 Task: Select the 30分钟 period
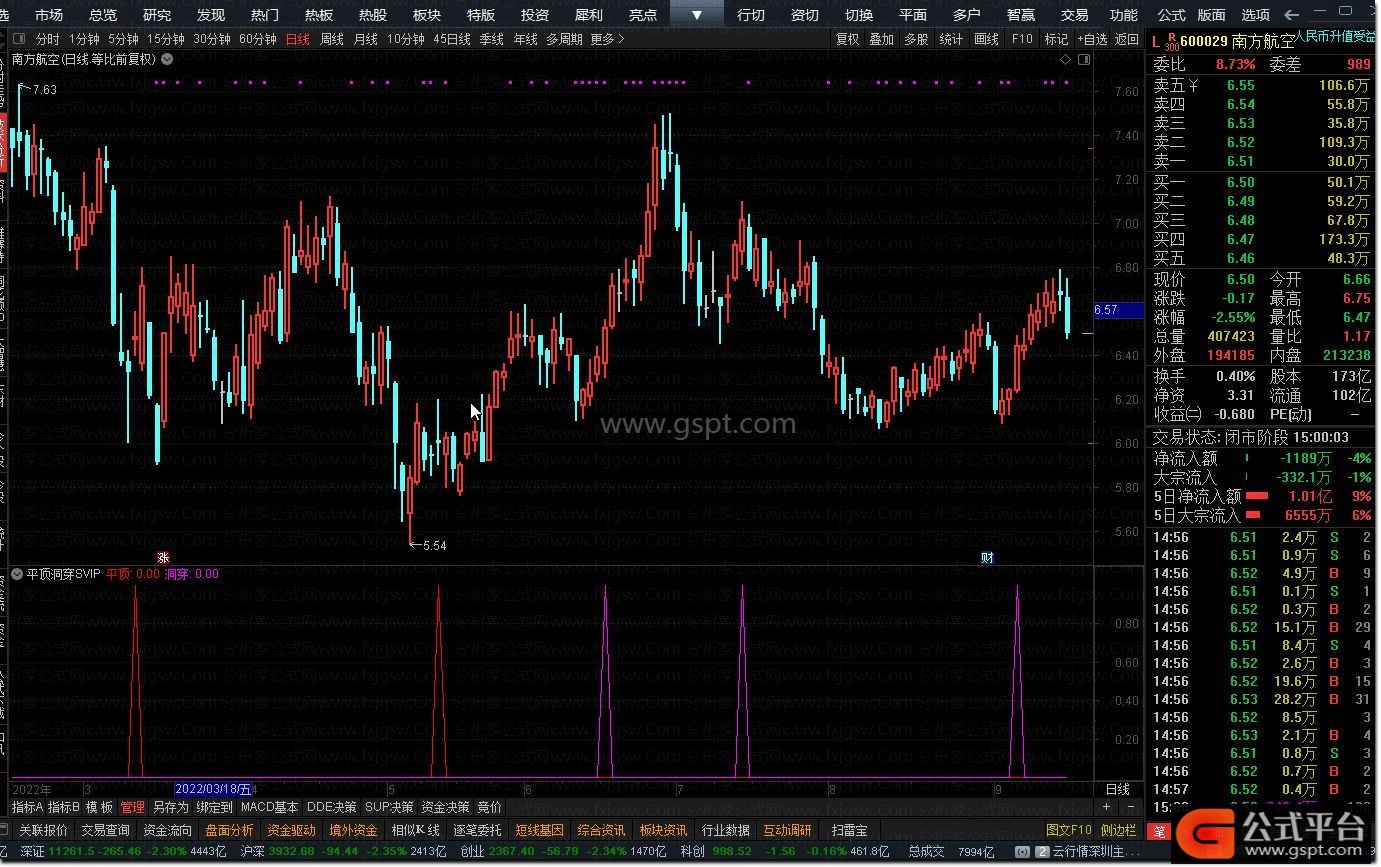(212, 39)
